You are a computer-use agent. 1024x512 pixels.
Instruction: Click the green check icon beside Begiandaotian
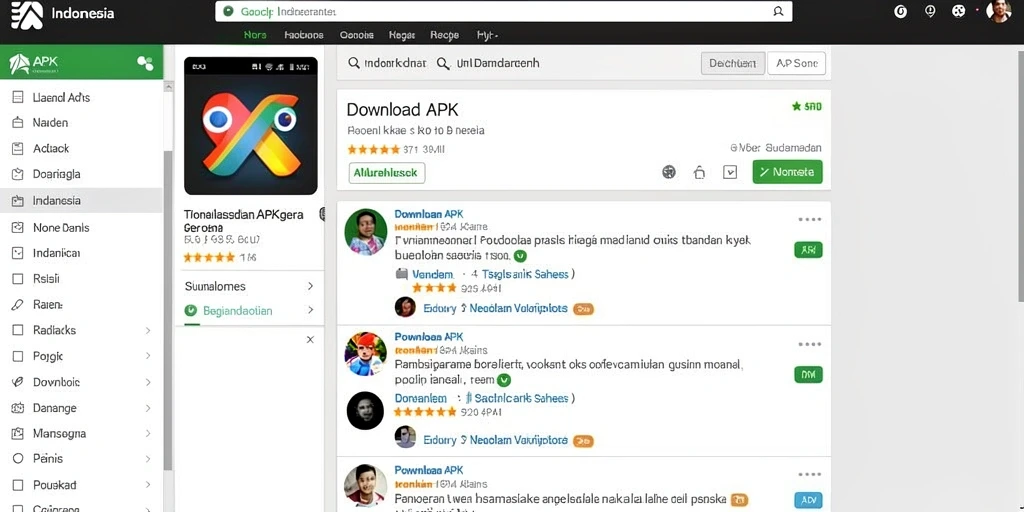[x=191, y=311]
